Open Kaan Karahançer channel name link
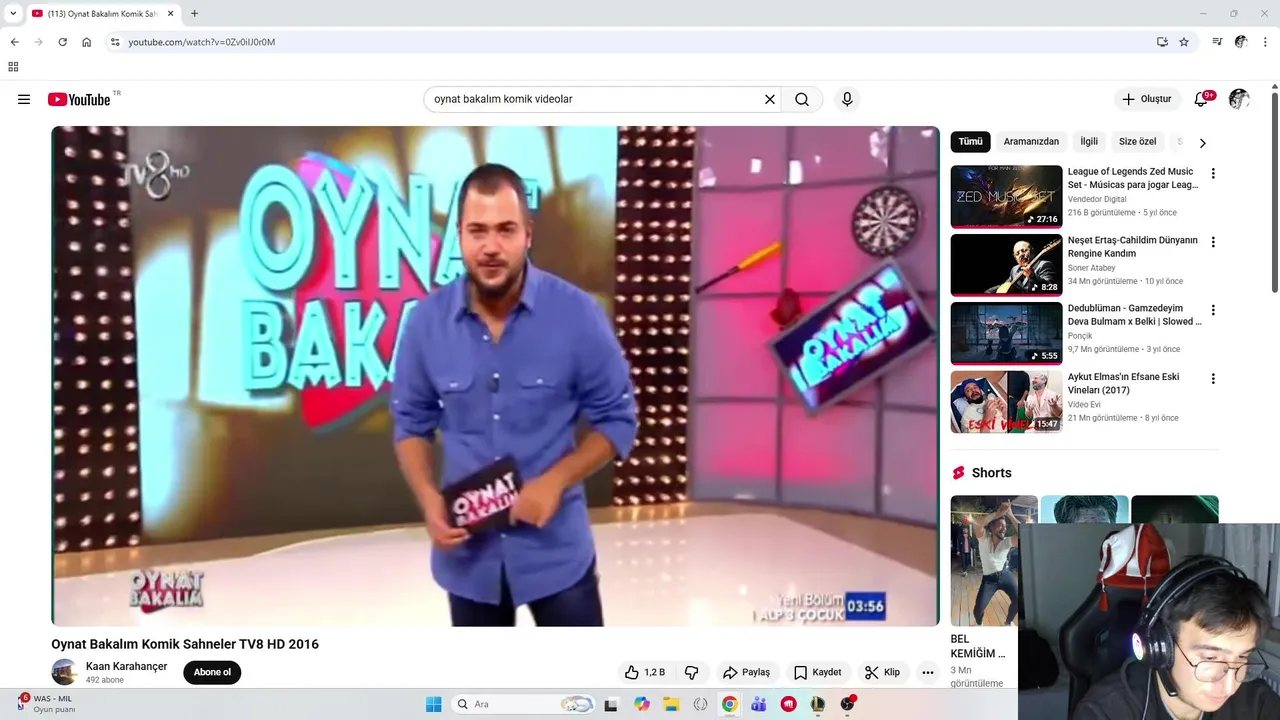Viewport: 1280px width, 720px height. click(126, 666)
